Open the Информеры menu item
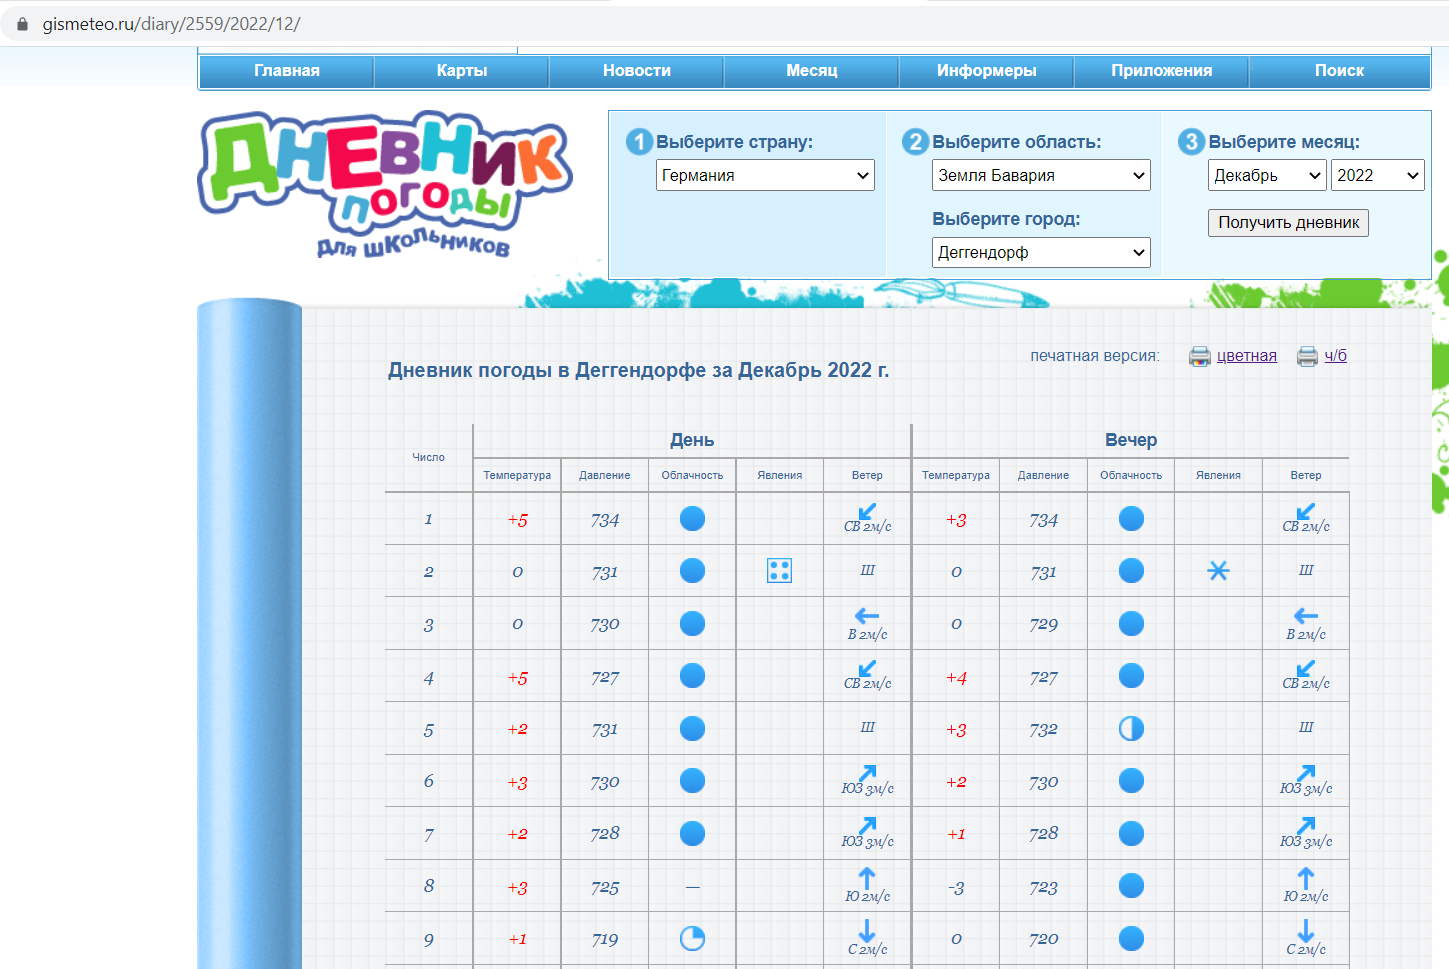This screenshot has height=969, width=1449. tap(987, 71)
